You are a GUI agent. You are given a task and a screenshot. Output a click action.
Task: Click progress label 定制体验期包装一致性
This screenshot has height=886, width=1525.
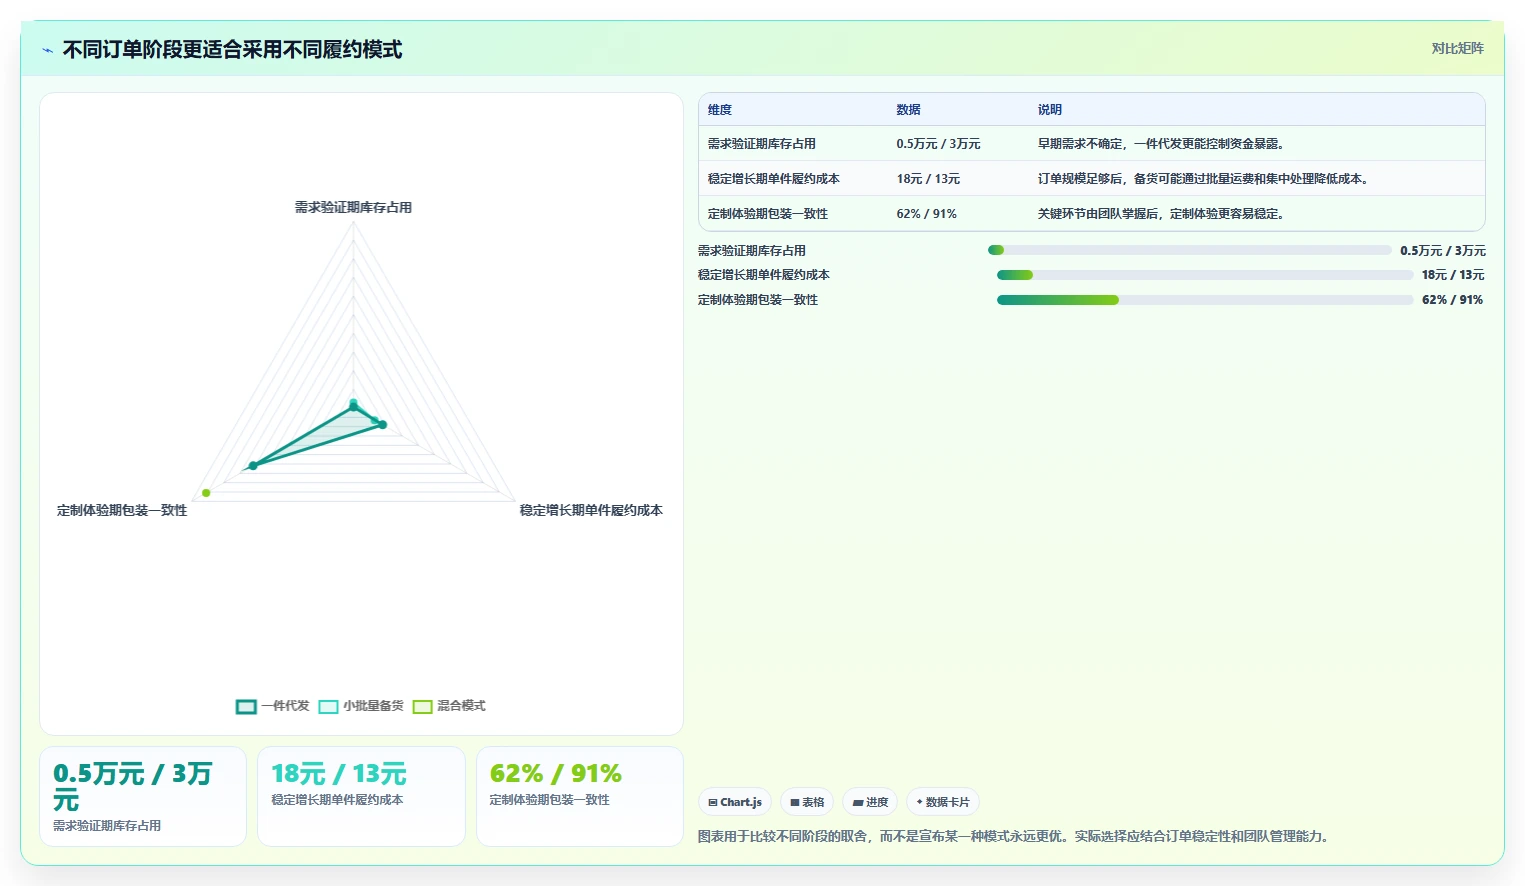coord(758,300)
